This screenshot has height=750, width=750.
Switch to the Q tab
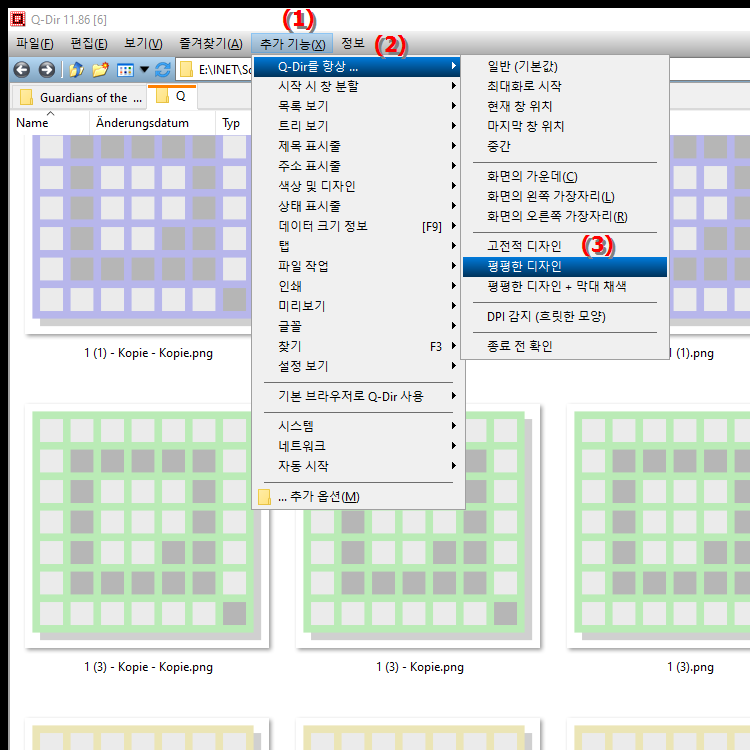(172, 96)
